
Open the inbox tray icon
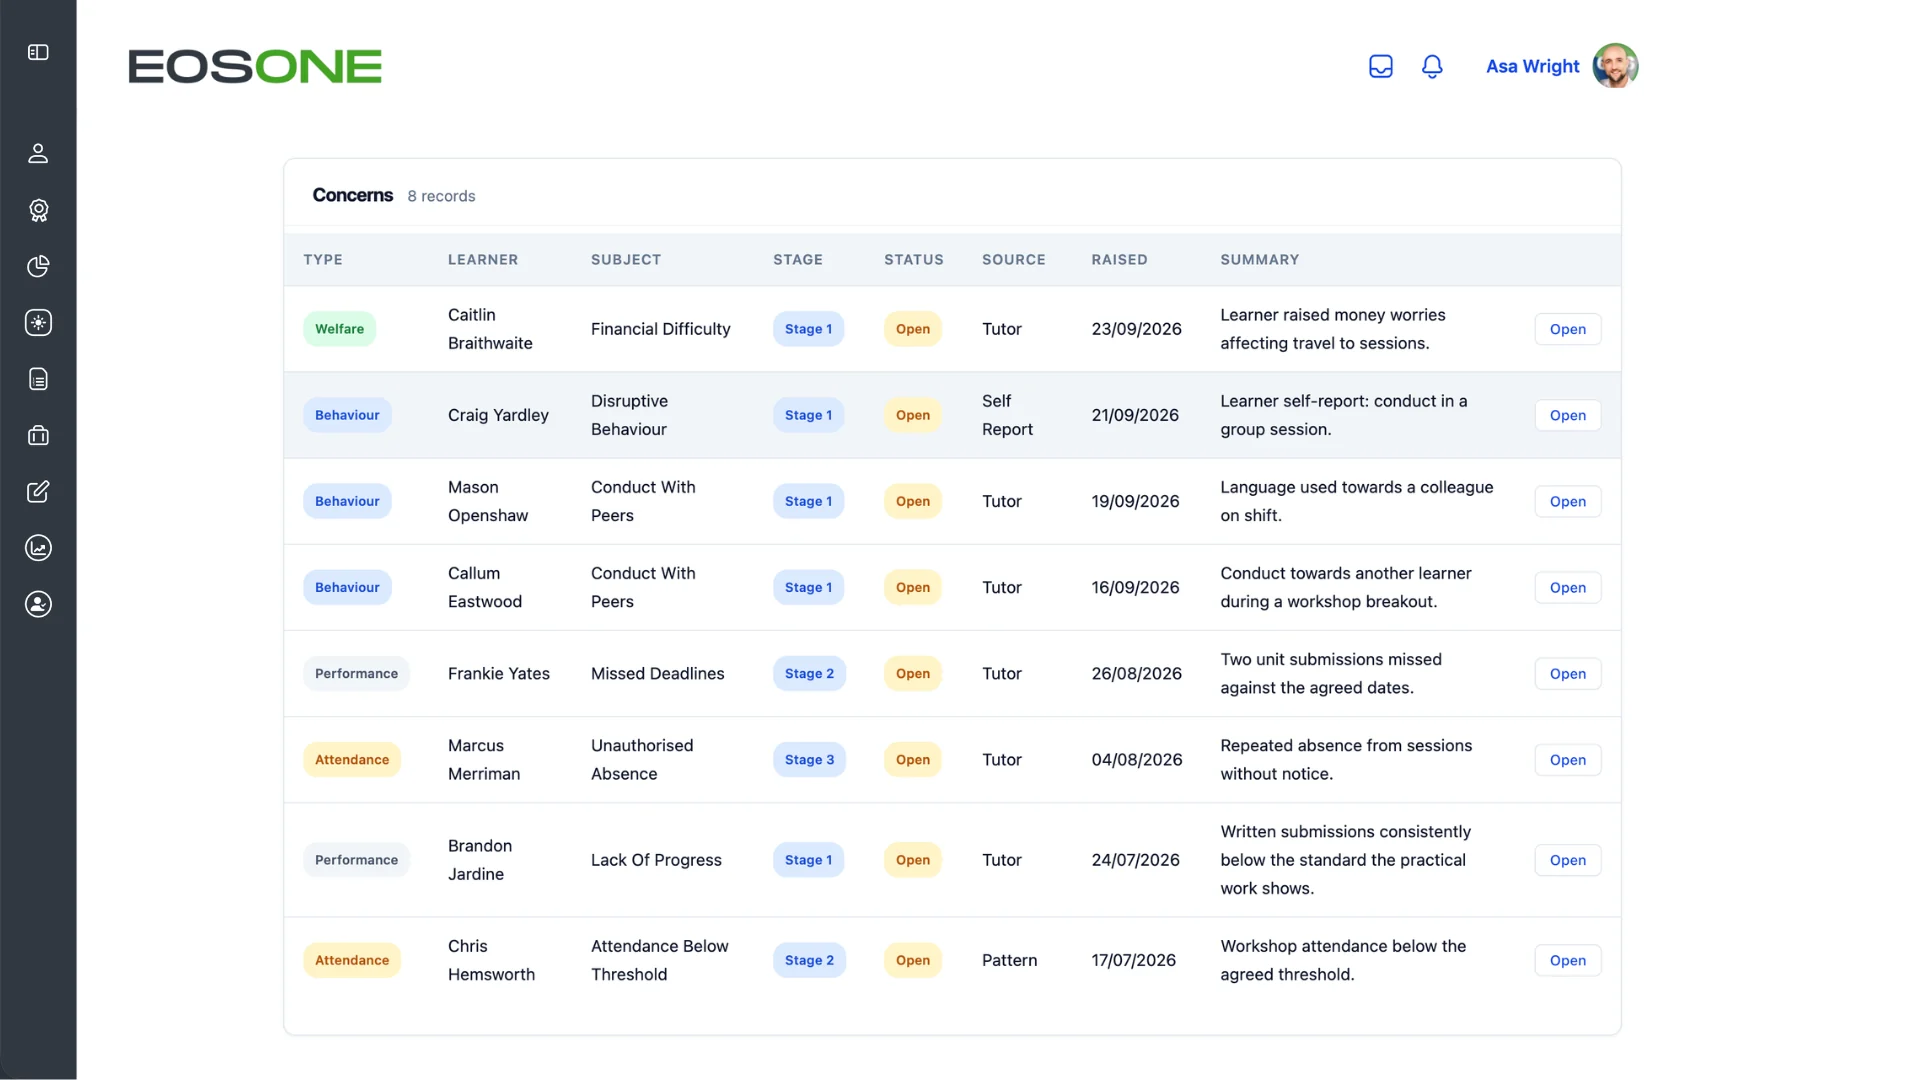pos(1381,66)
